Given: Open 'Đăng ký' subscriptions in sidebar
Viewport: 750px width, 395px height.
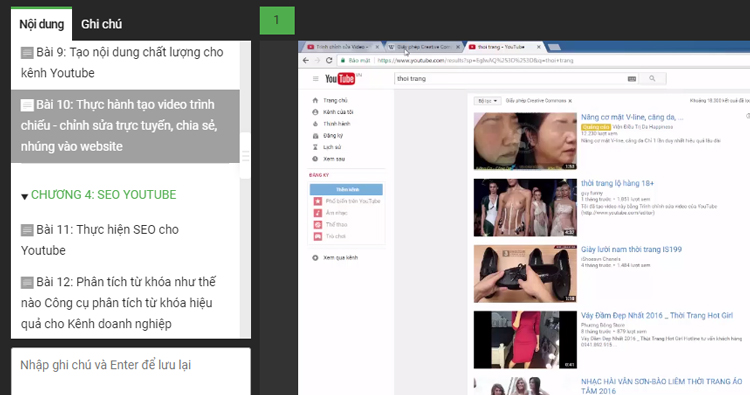Looking at the screenshot, I should pyautogui.click(x=327, y=135).
